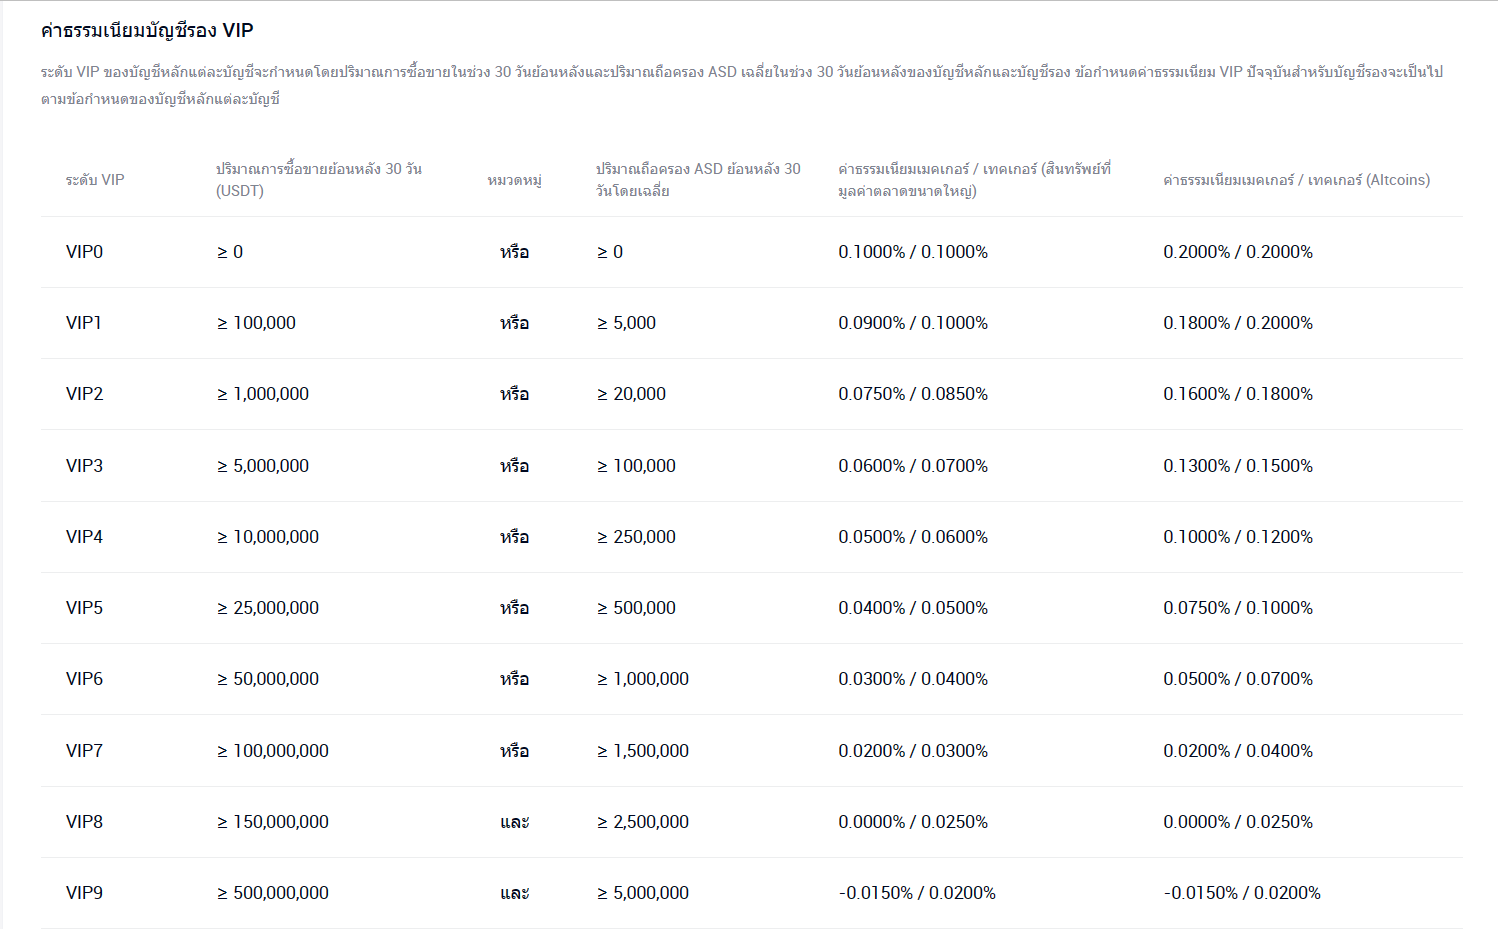
Task: Select the VIP8 row label
Action: [x=84, y=822]
